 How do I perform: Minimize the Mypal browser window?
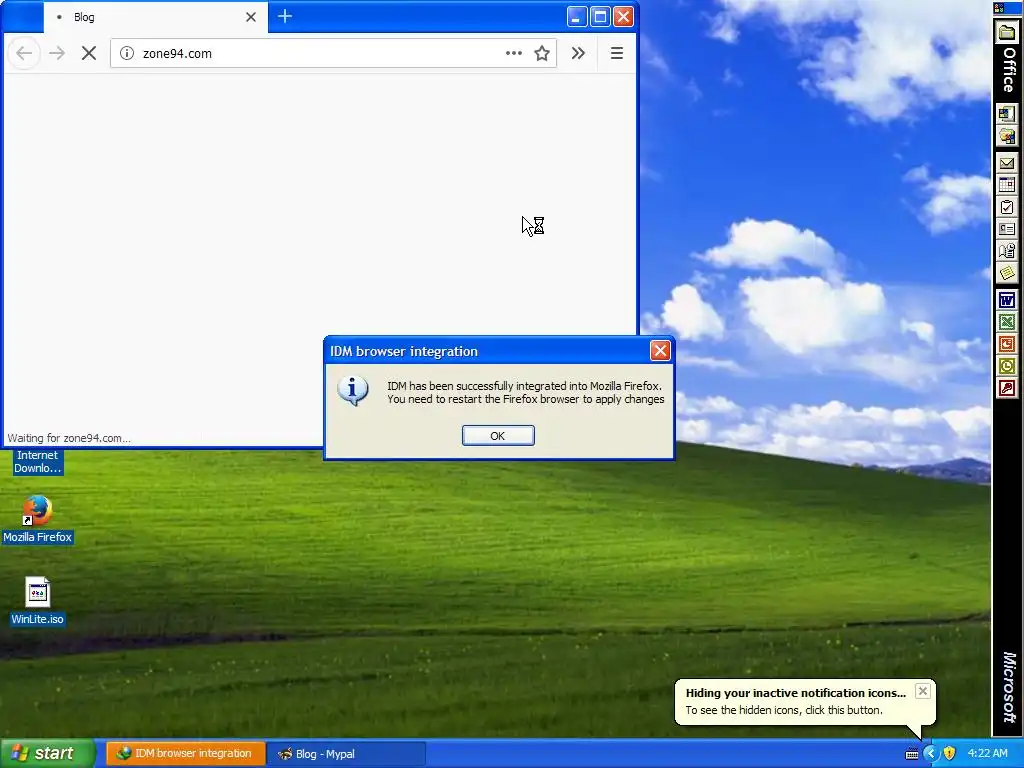tap(577, 16)
